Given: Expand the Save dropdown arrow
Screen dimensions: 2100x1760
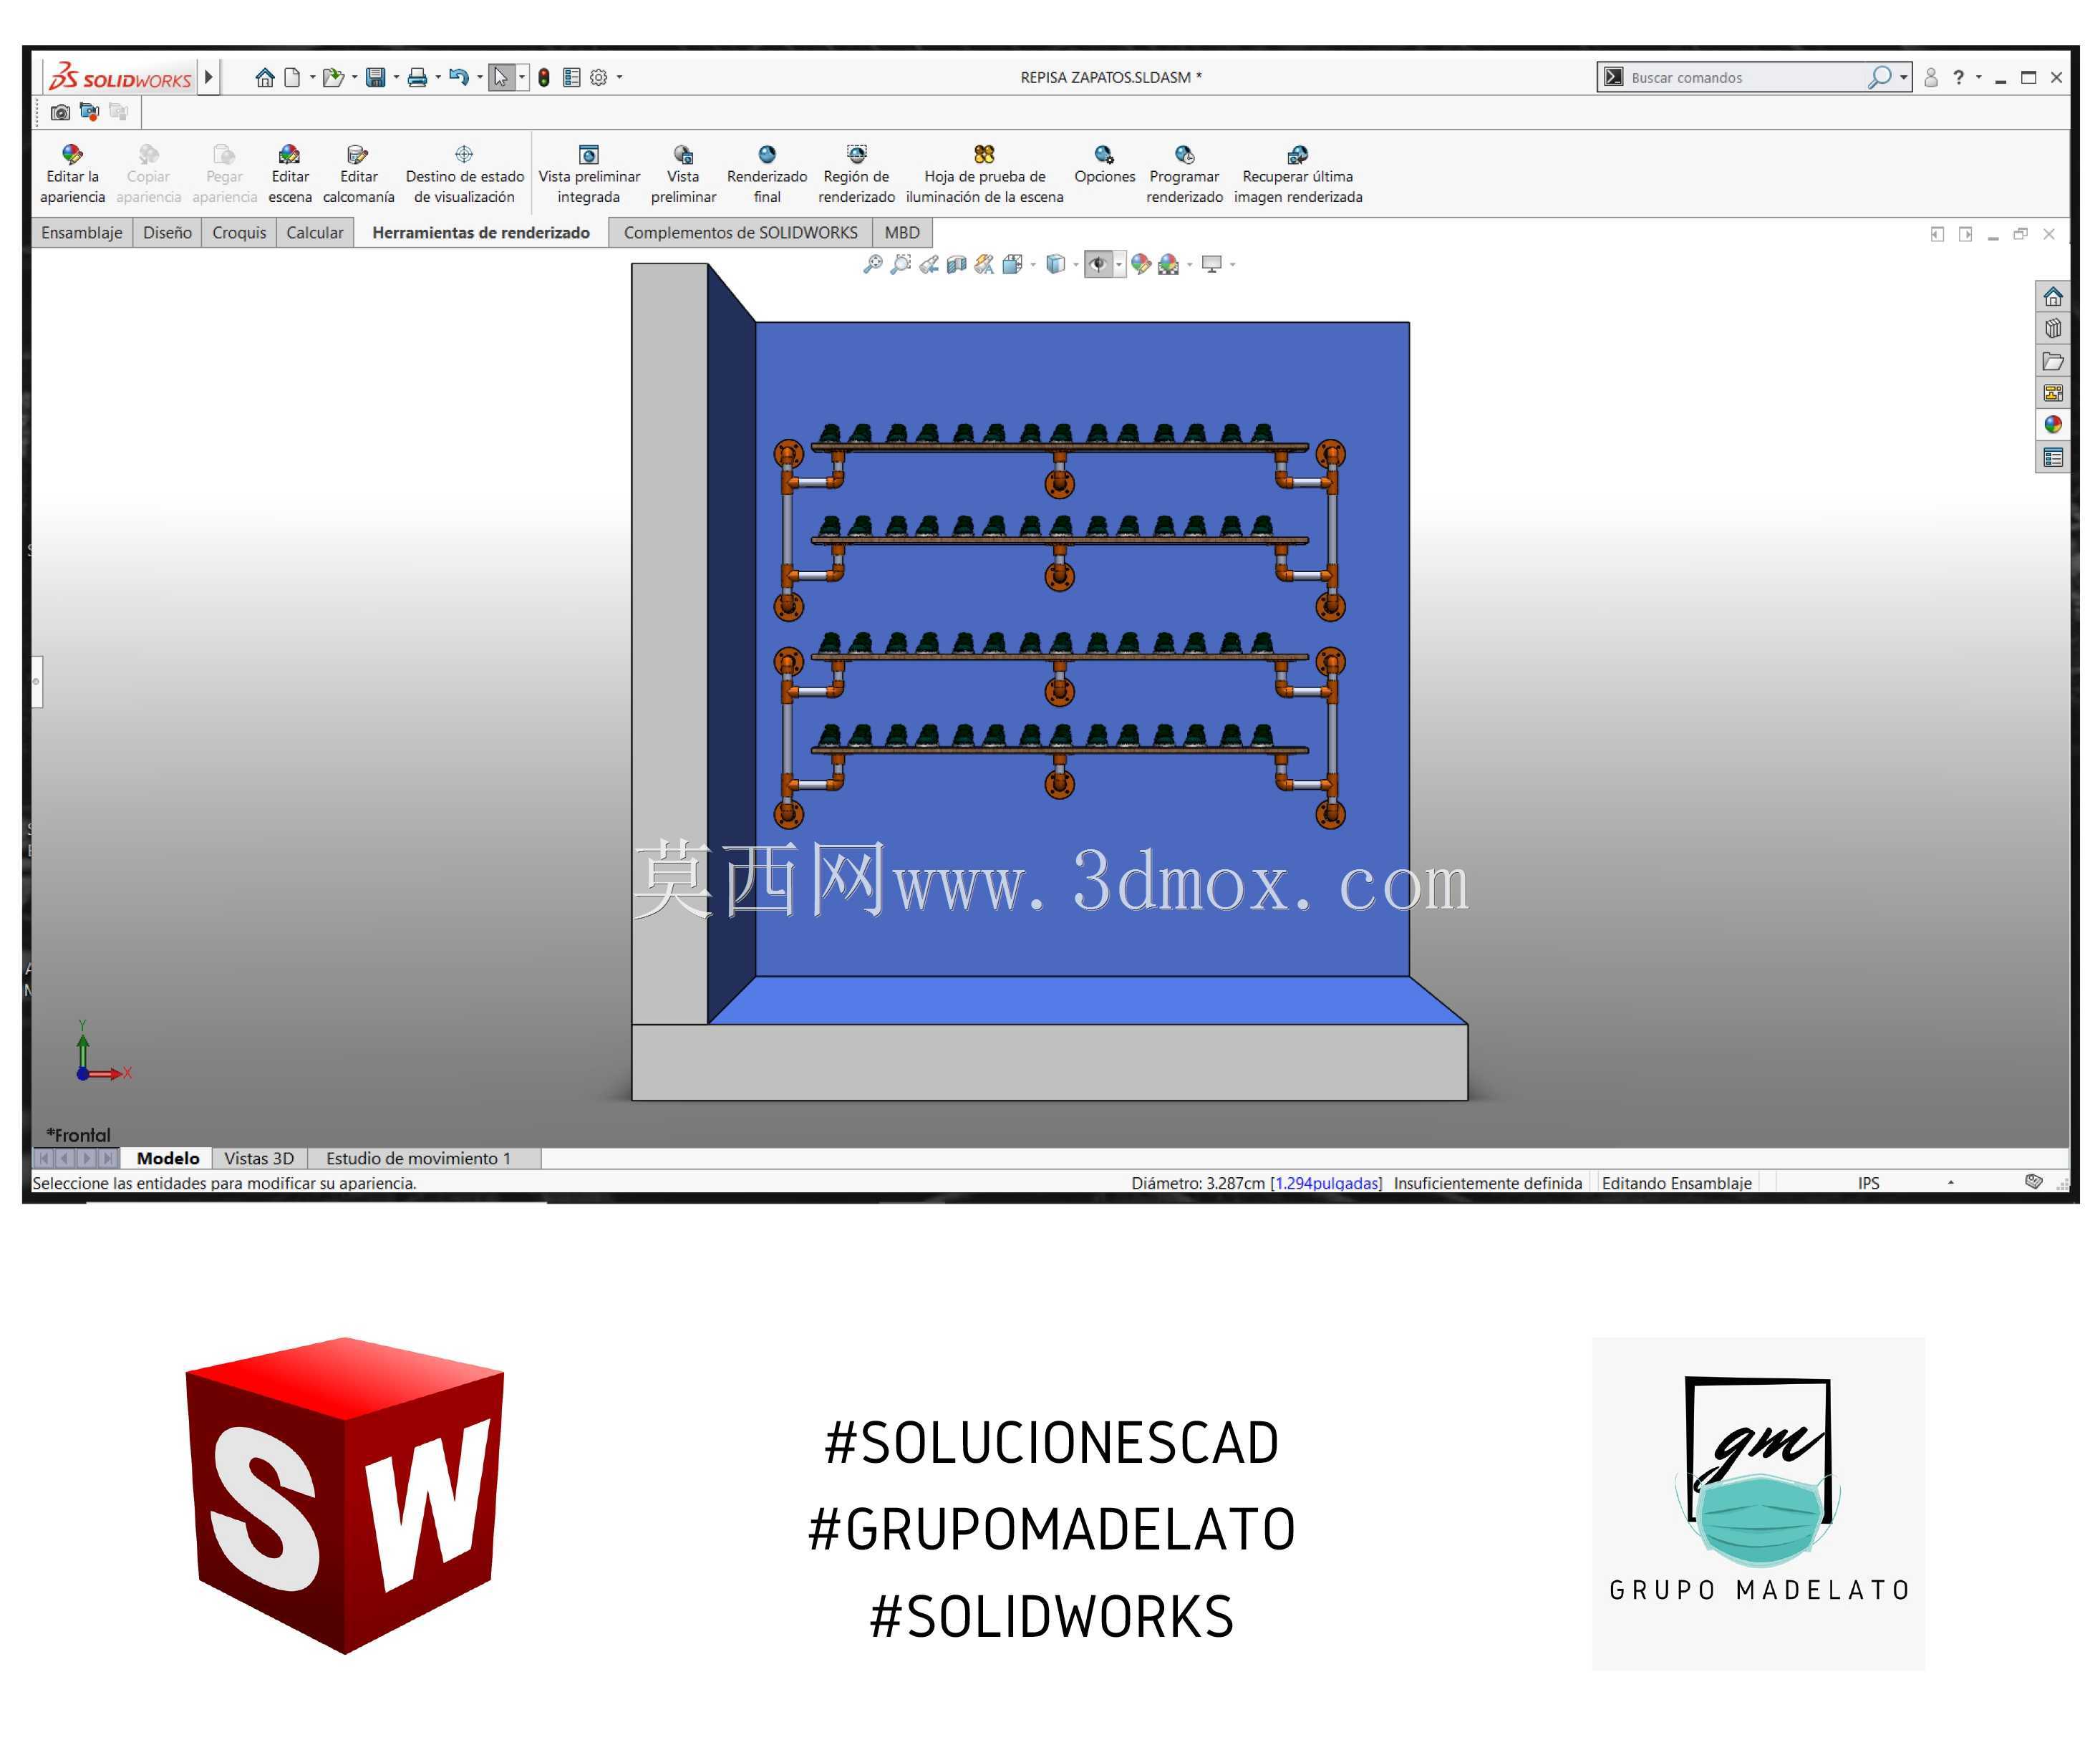Looking at the screenshot, I should 396,77.
